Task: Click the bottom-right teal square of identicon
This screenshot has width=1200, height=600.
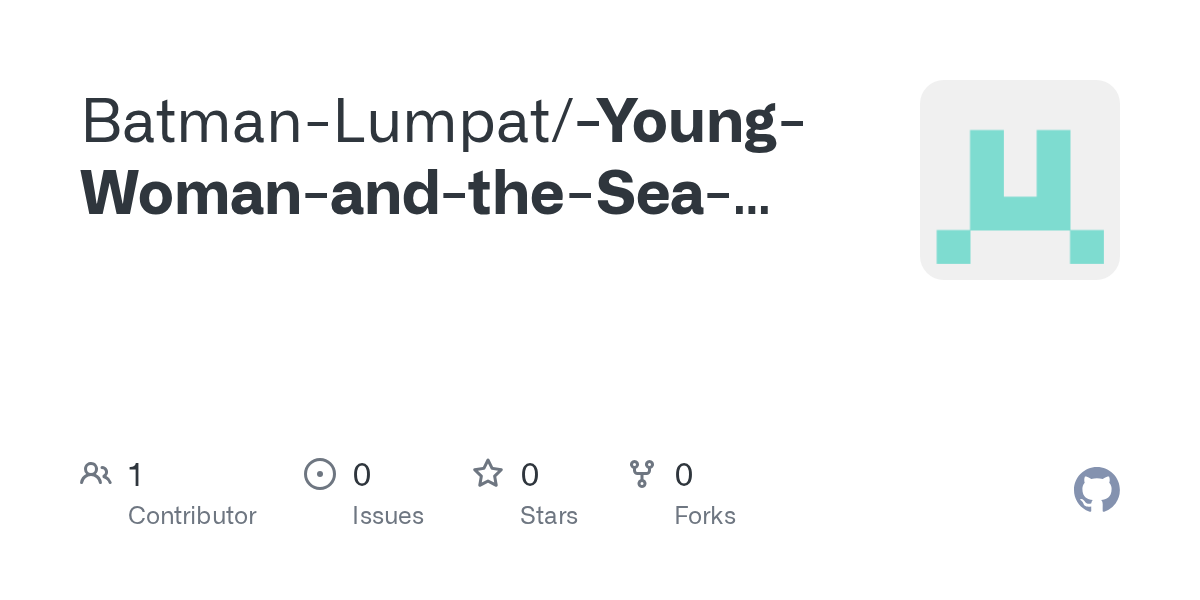Action: click(1086, 246)
